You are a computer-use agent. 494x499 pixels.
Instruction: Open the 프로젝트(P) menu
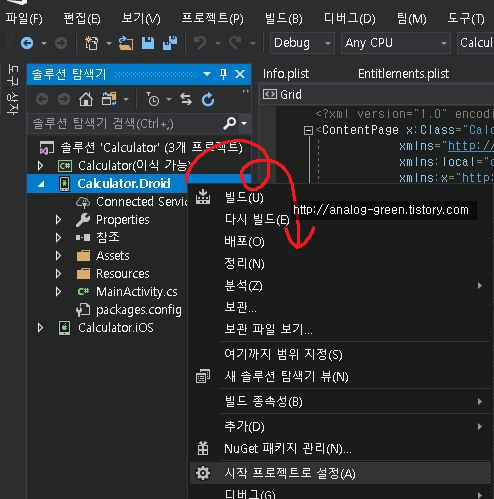pyautogui.click(x=213, y=19)
